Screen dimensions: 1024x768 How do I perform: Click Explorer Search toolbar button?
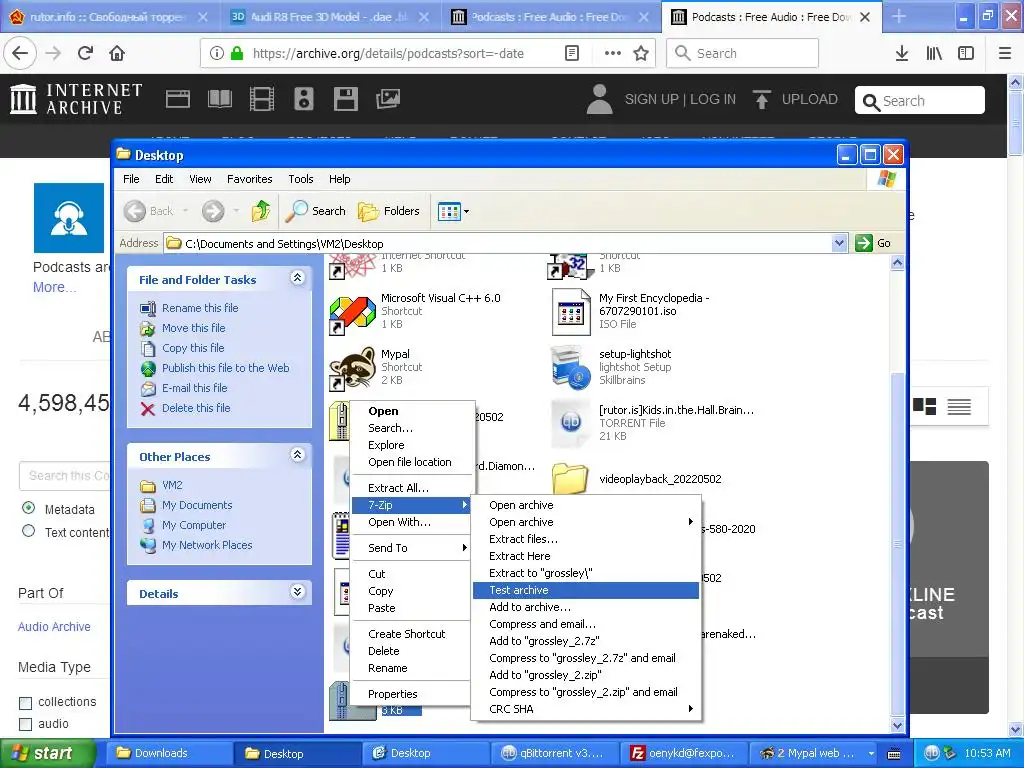(x=316, y=211)
